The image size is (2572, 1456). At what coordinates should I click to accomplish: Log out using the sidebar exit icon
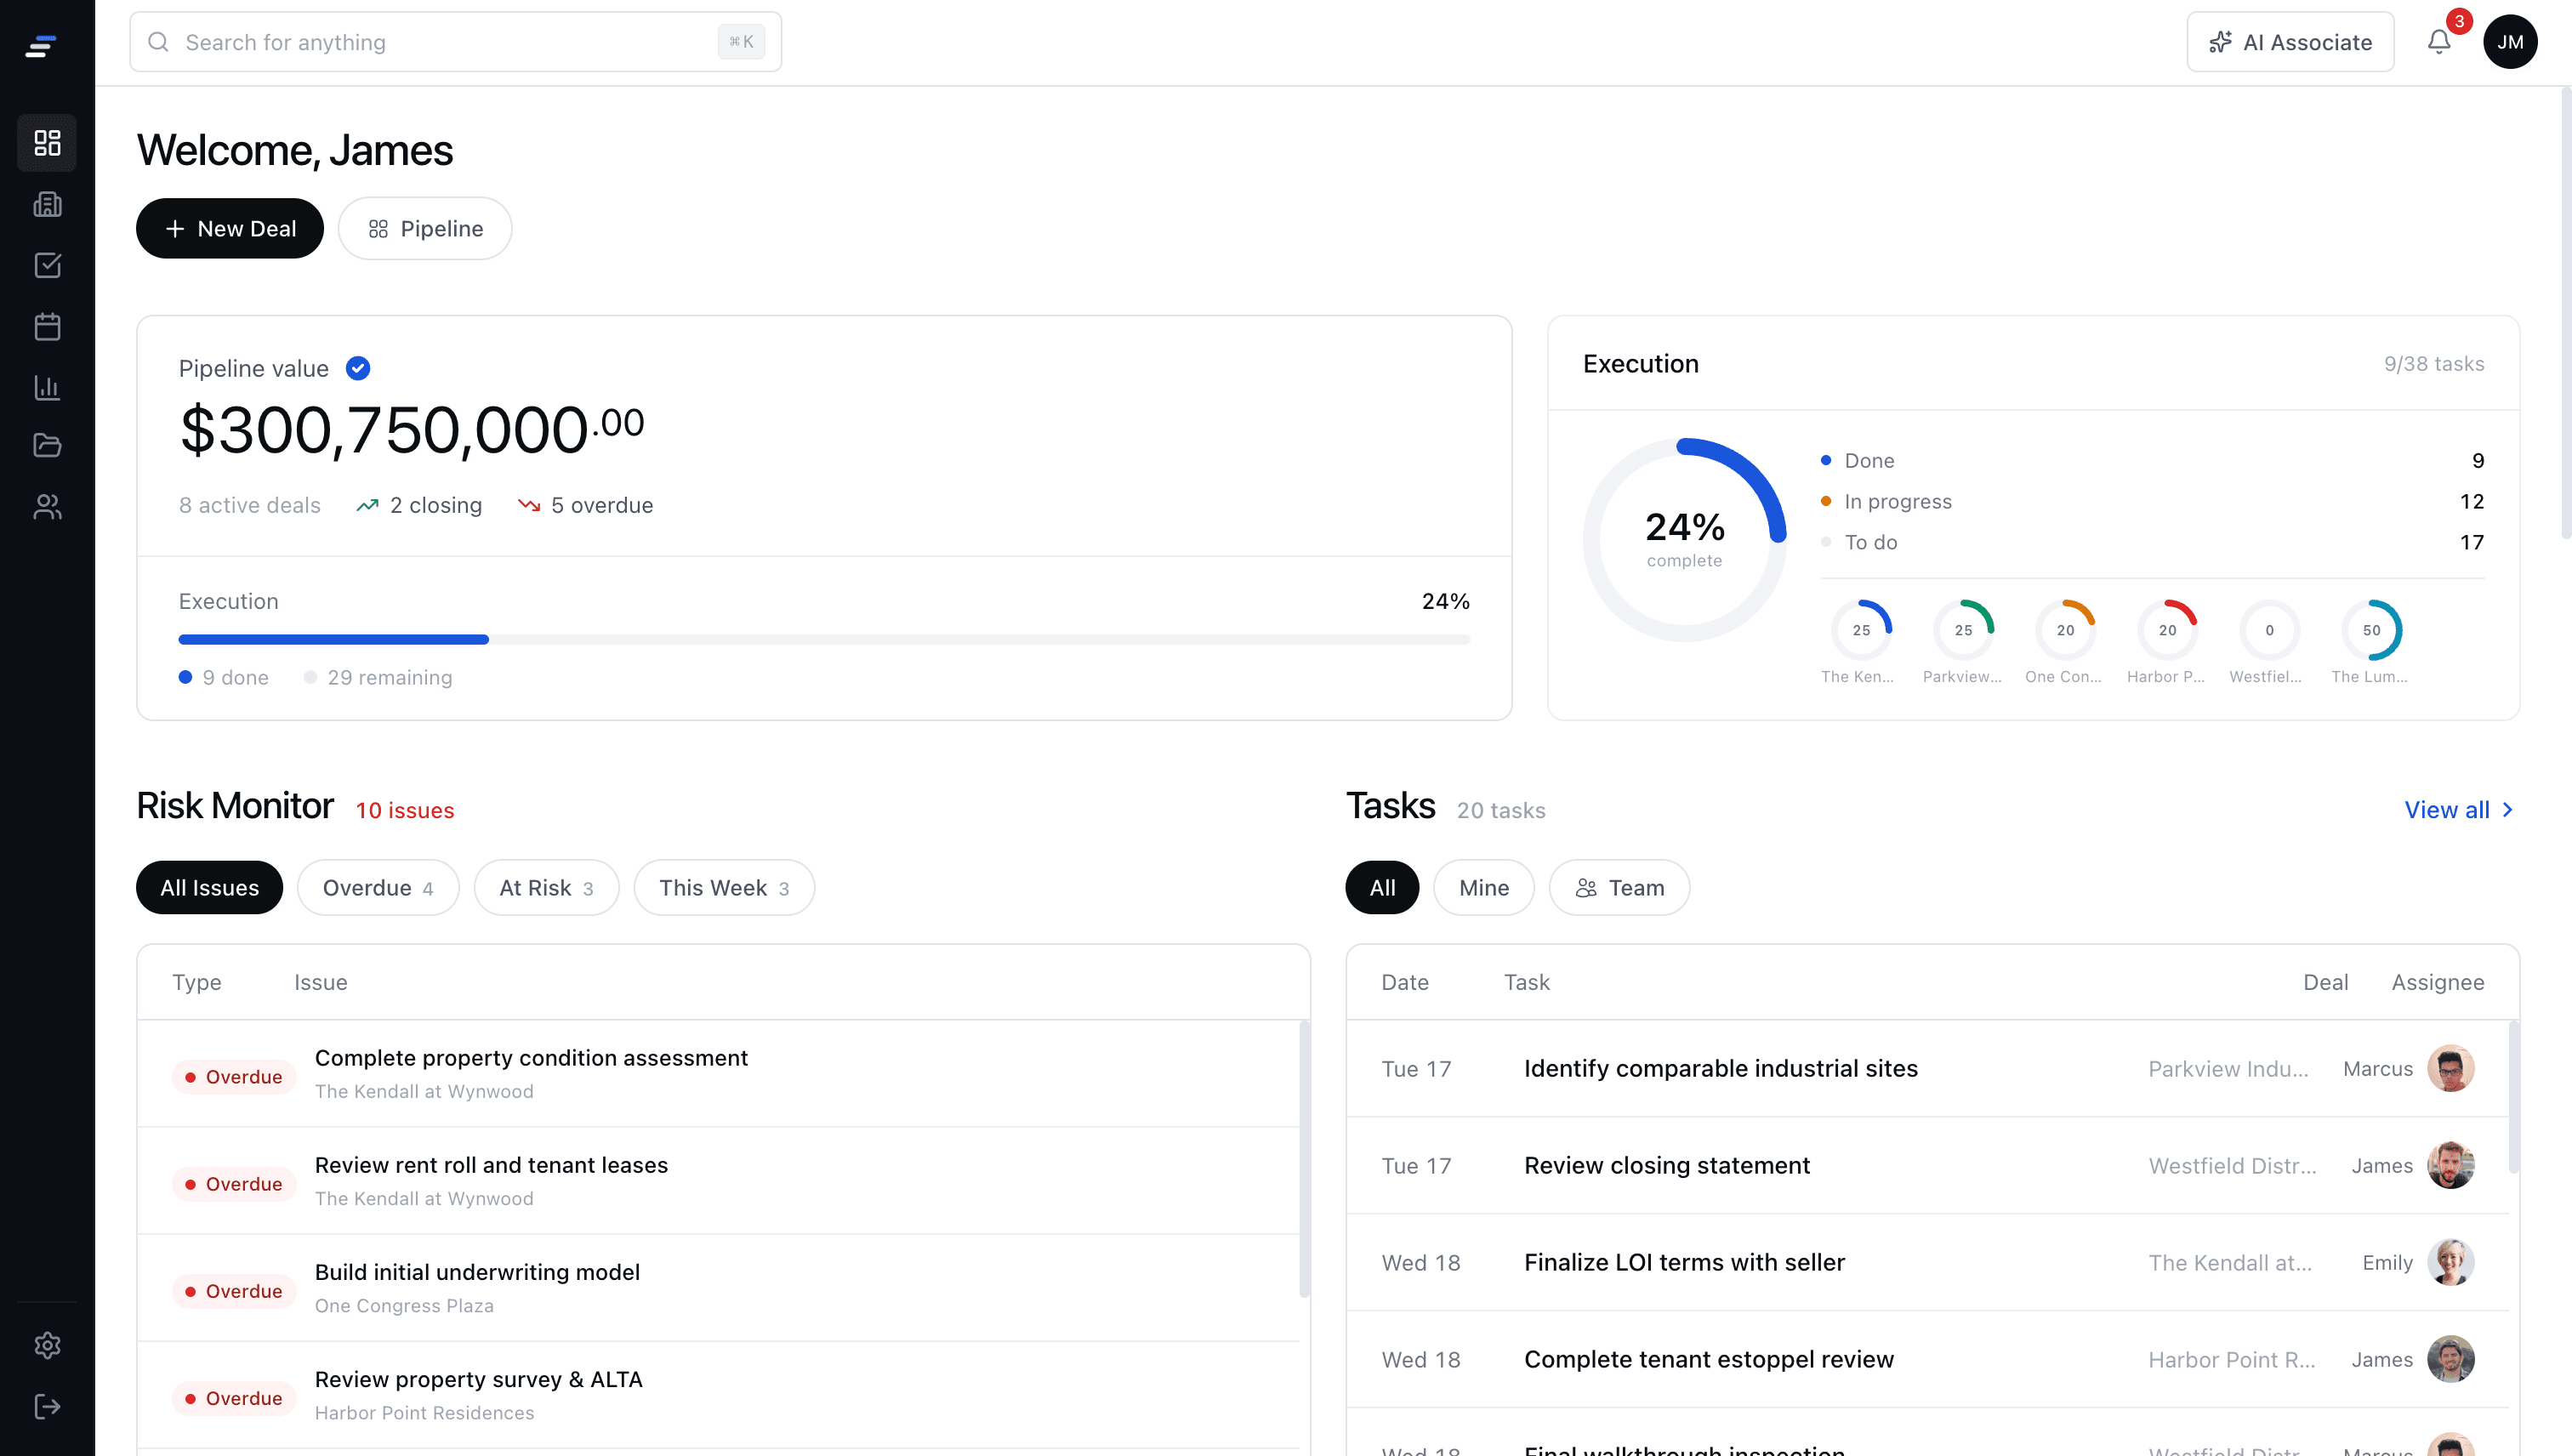tap(47, 1406)
